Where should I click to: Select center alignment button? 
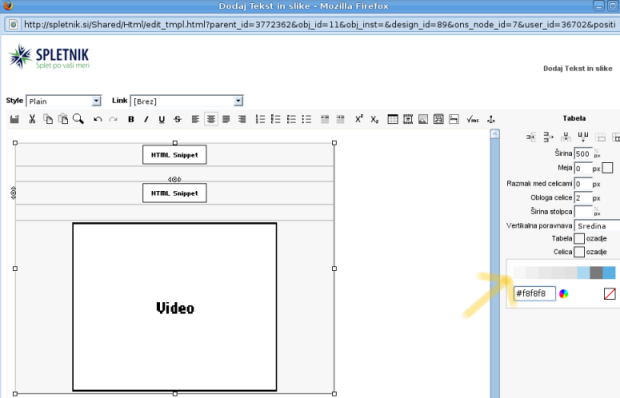click(211, 119)
